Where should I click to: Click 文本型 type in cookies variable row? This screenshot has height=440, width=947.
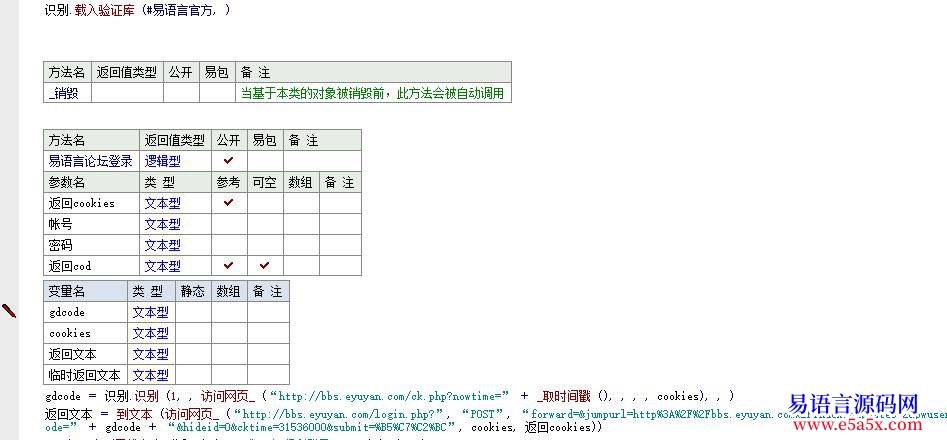pos(151,333)
